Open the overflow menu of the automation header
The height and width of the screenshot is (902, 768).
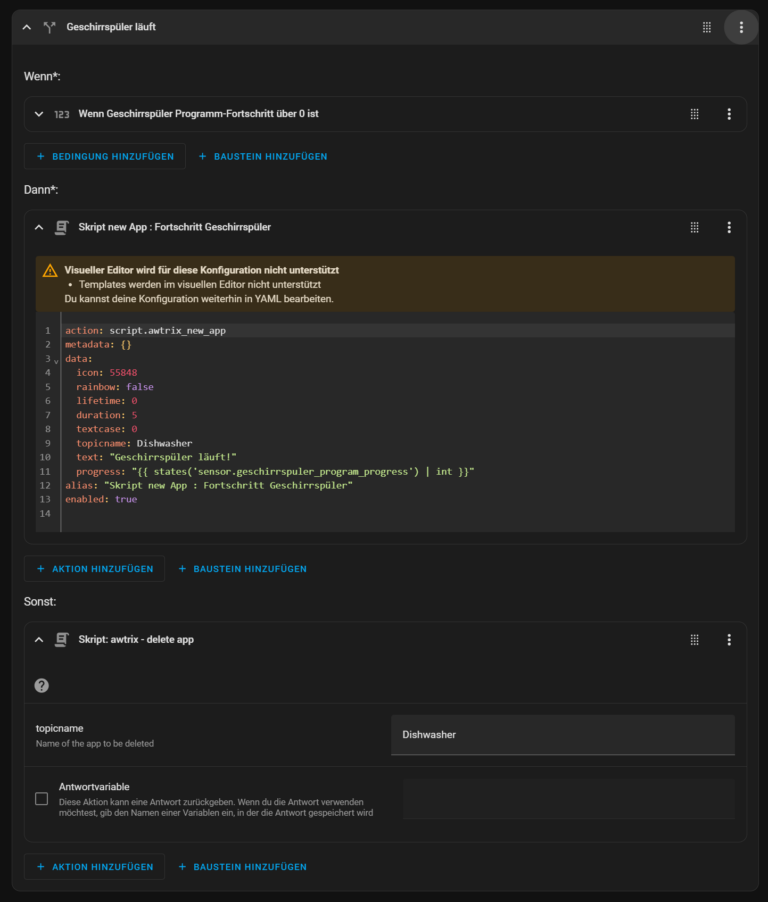[740, 27]
